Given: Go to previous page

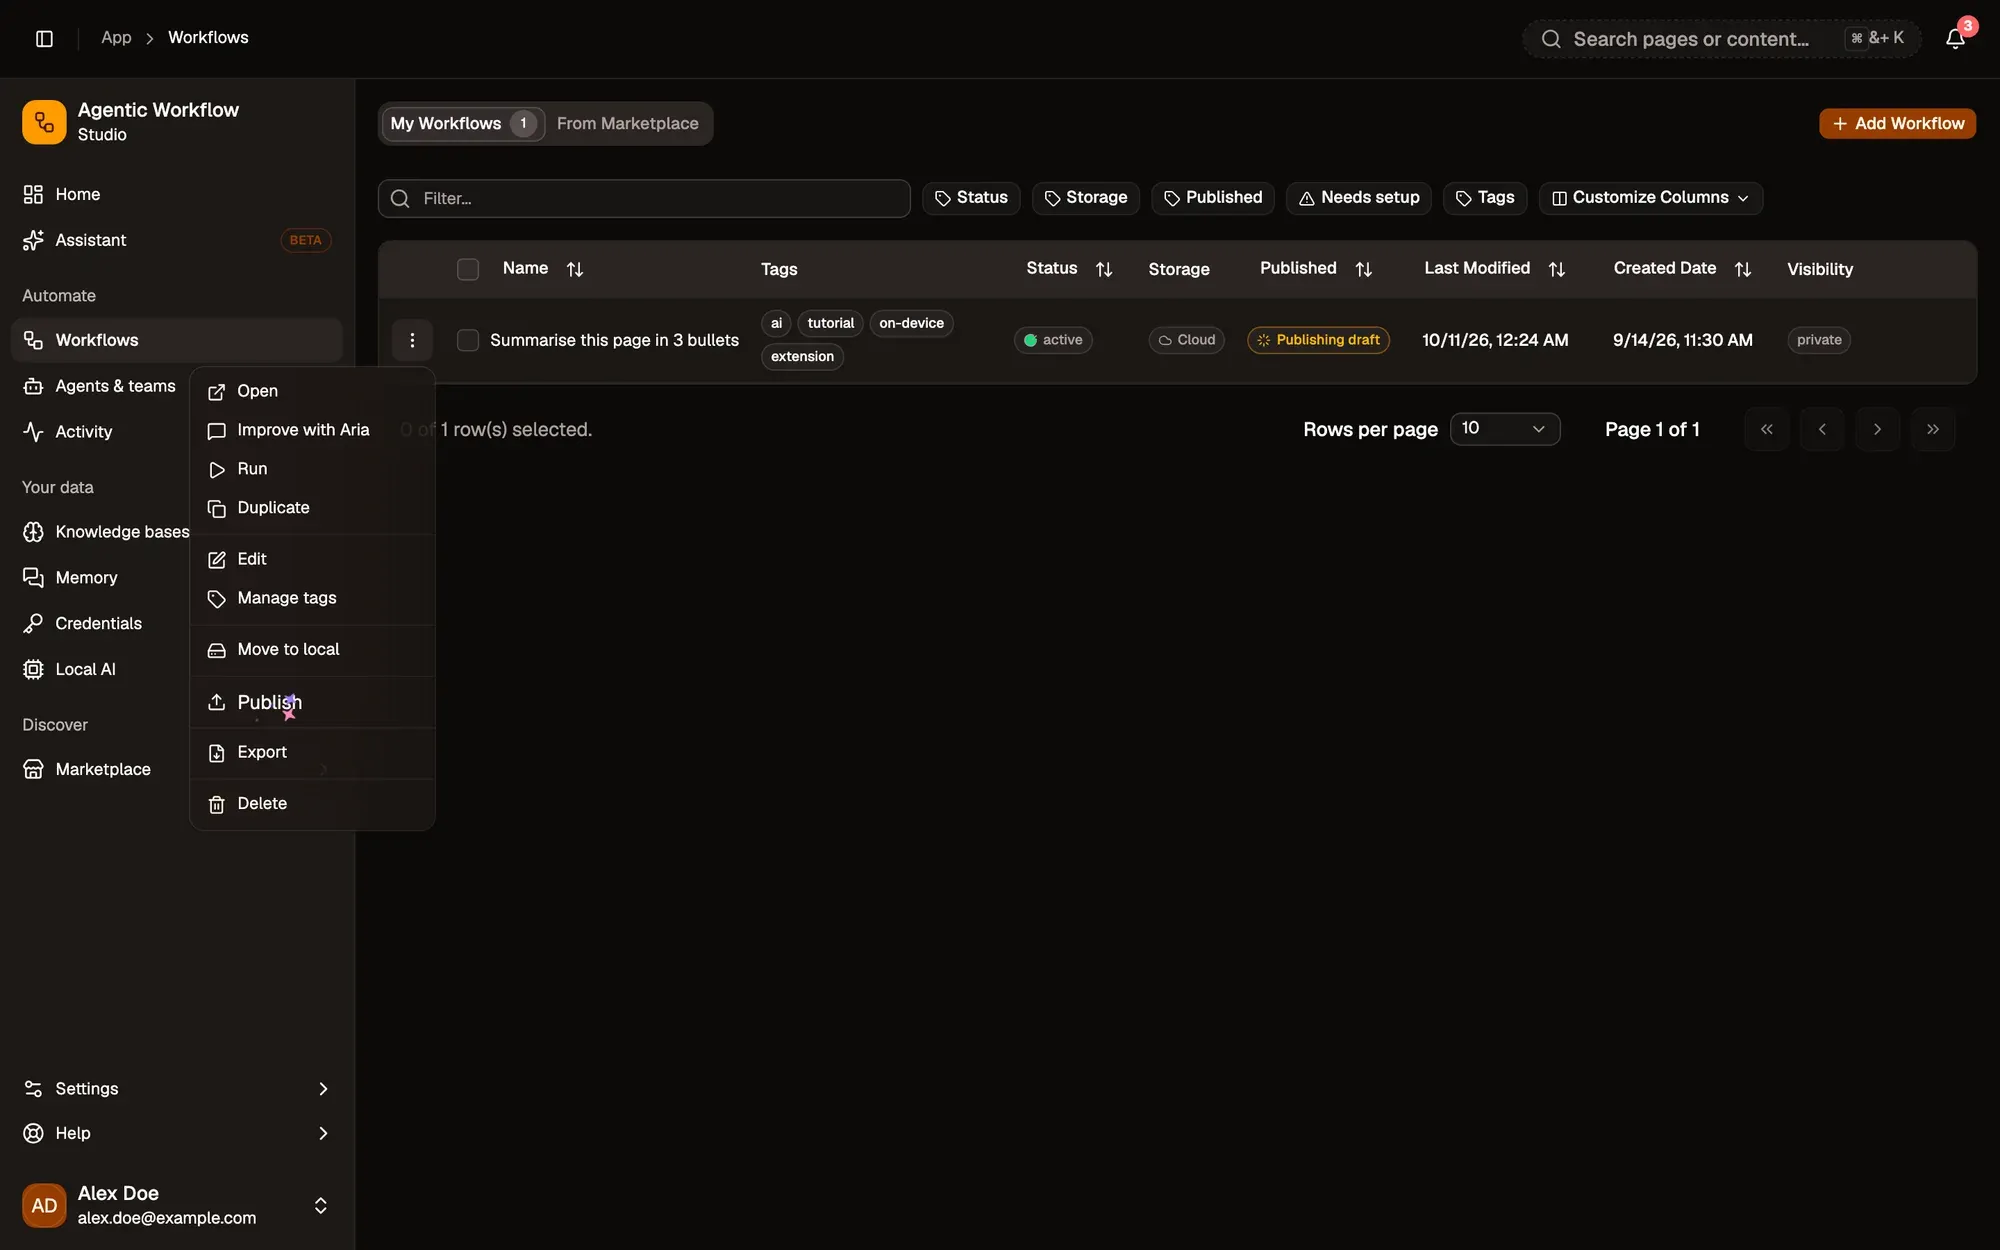Looking at the screenshot, I should click(1822, 429).
